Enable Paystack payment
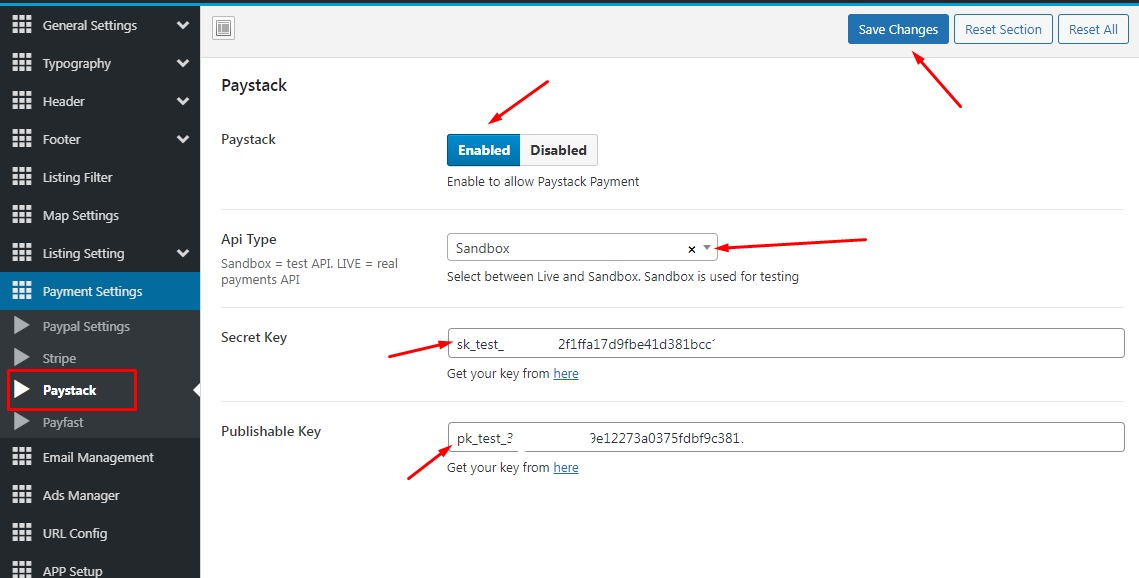This screenshot has height=578, width=1139. coord(484,150)
